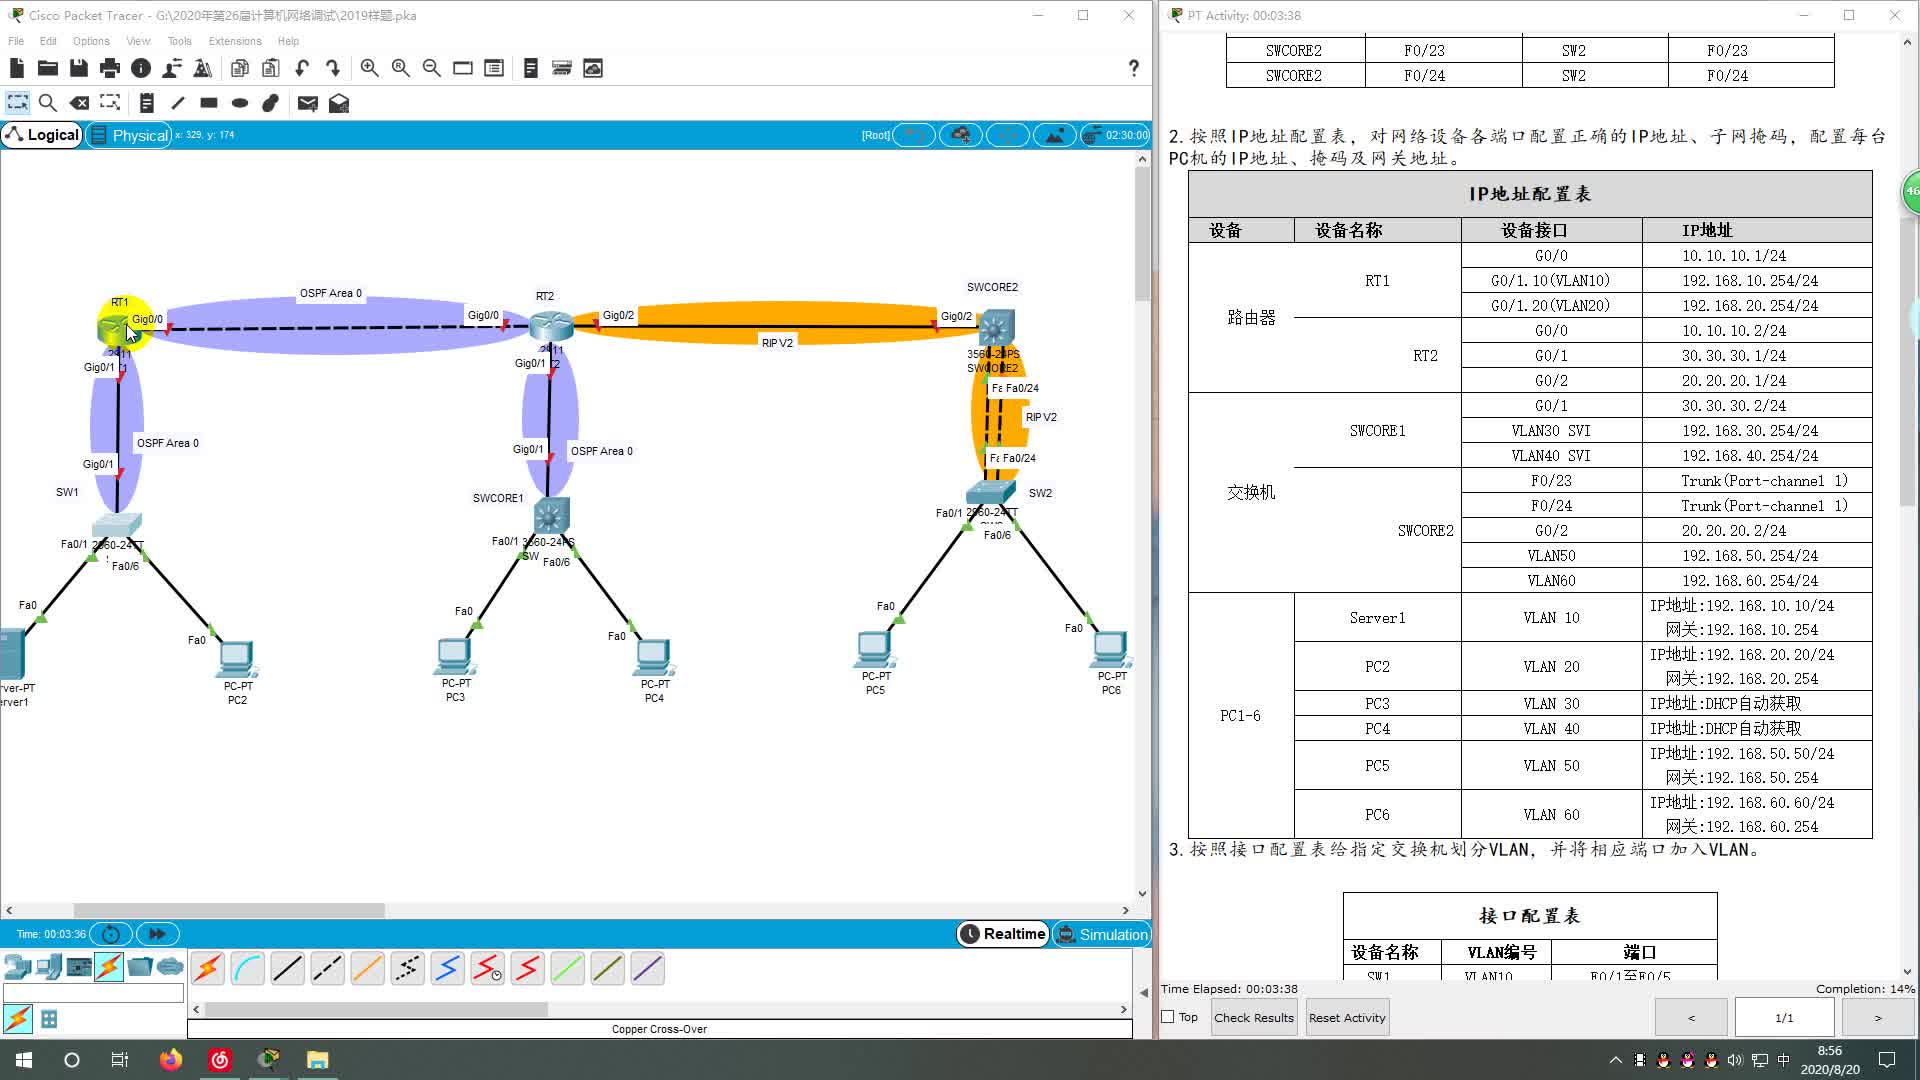Click the Check Results button
The image size is (1920, 1080).
pos(1253,1018)
